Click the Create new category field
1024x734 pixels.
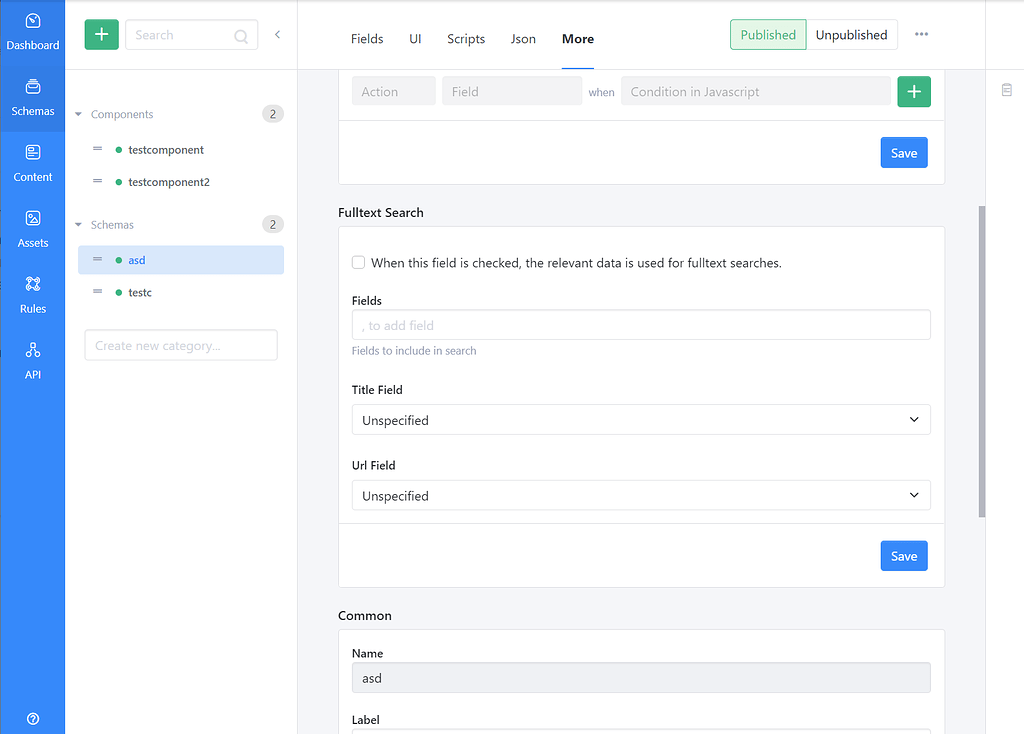(180, 345)
